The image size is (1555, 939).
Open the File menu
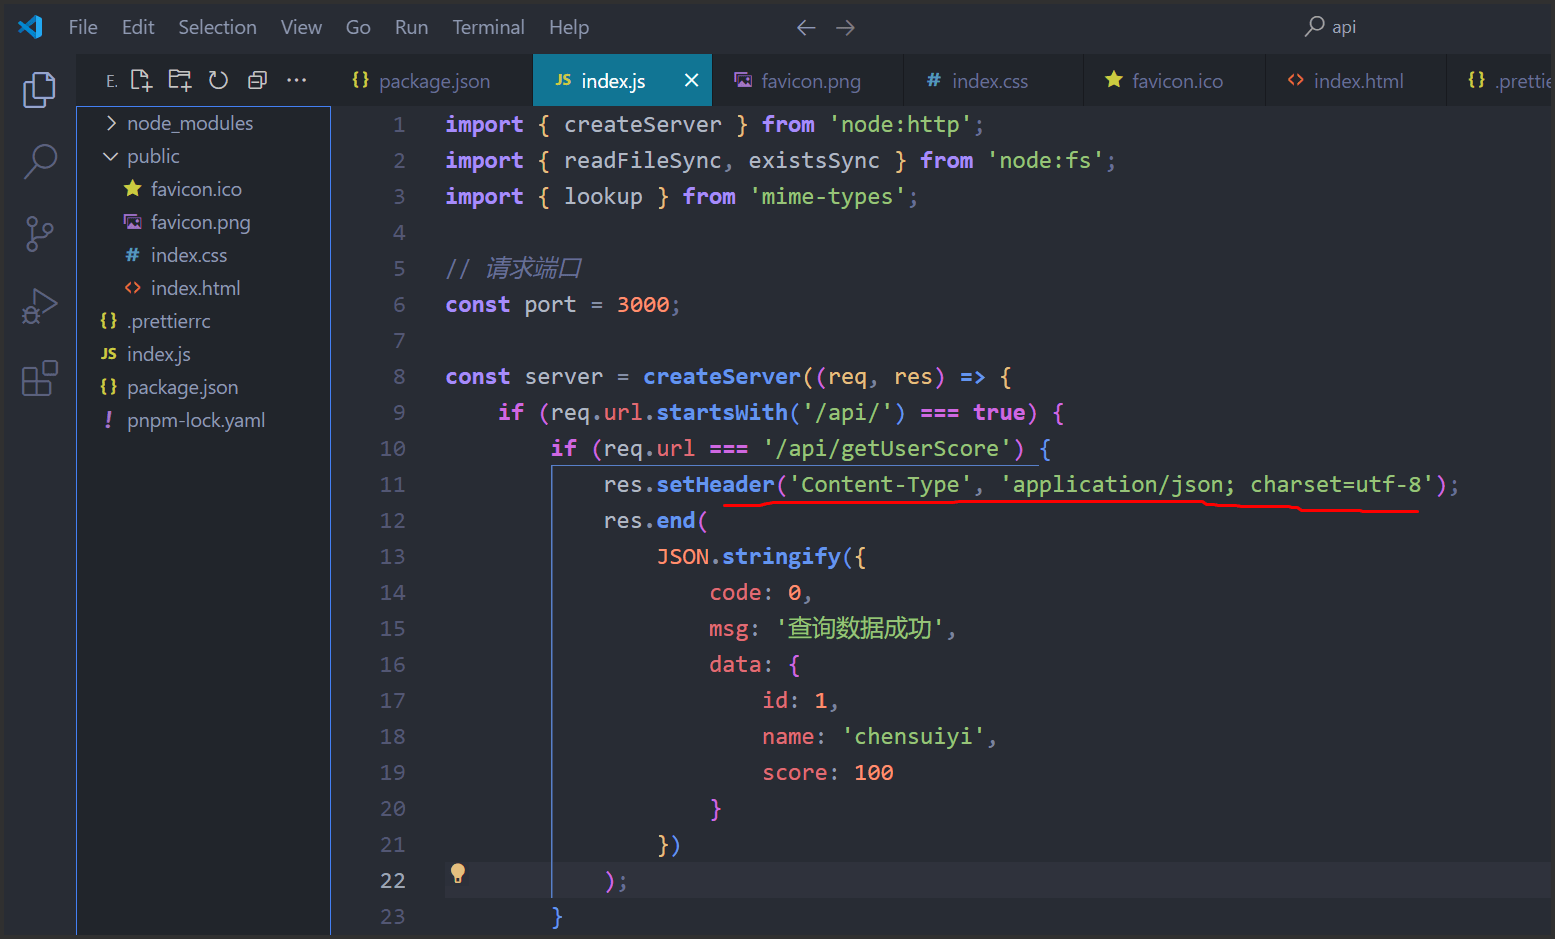[x=83, y=27]
